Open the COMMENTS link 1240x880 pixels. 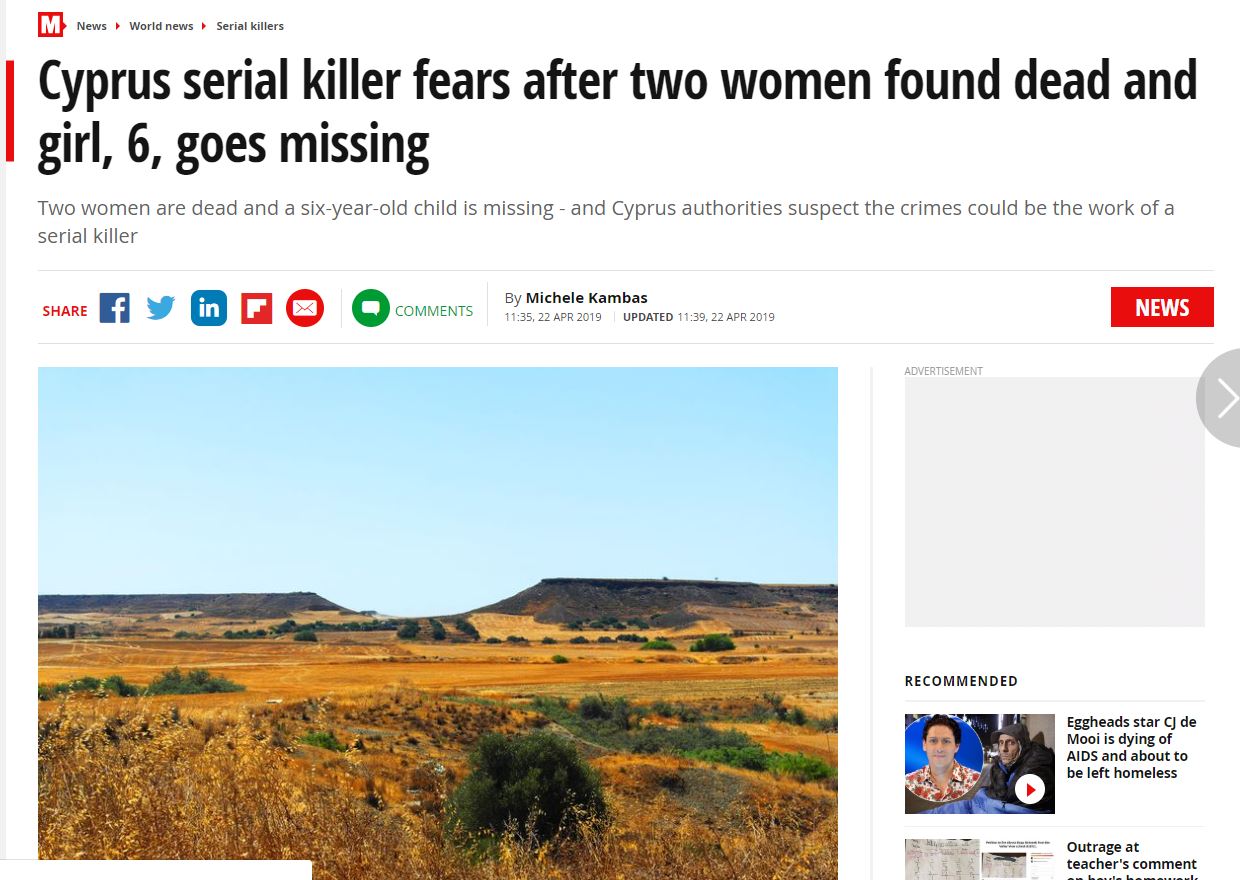click(434, 311)
